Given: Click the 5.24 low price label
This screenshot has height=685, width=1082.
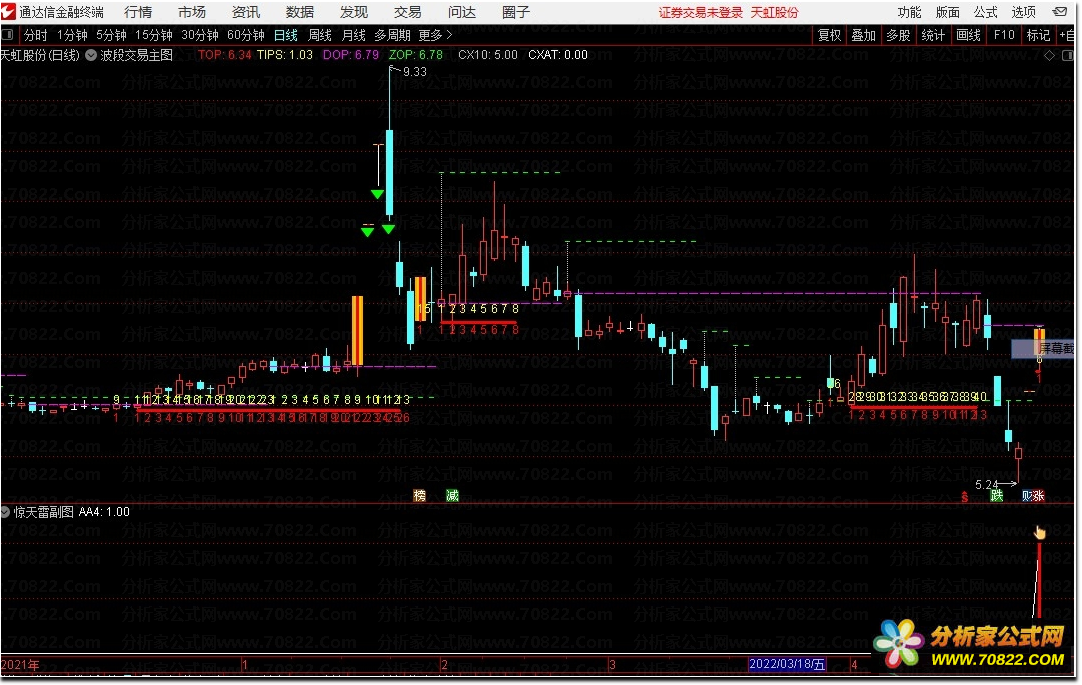Looking at the screenshot, I should [x=987, y=484].
